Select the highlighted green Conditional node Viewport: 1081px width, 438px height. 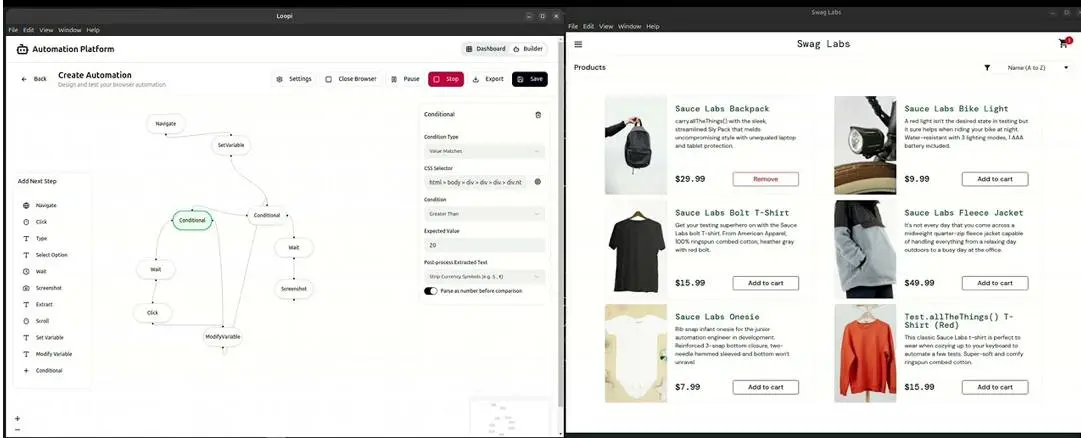[192, 221]
